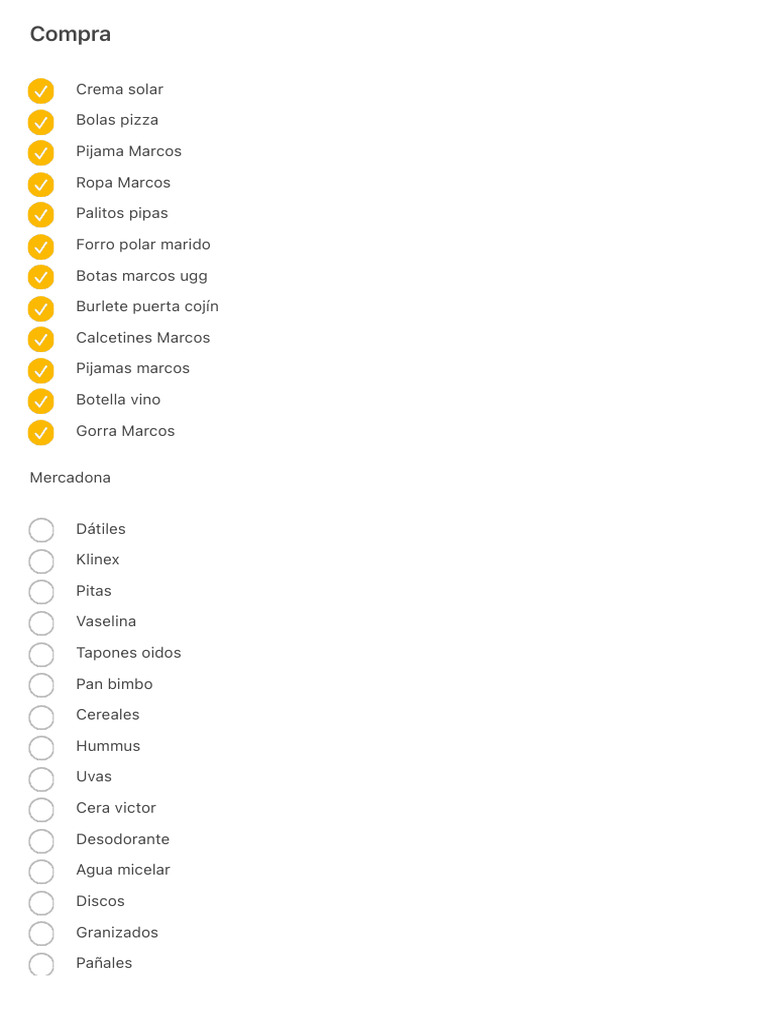
Task: Check off Tapones oidos
Action: click(41, 654)
